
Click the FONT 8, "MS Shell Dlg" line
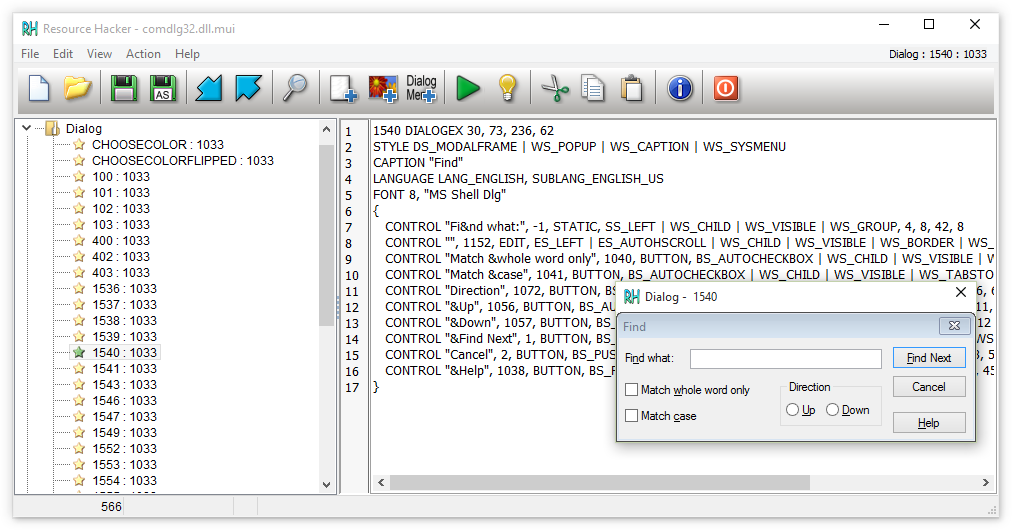click(x=440, y=195)
